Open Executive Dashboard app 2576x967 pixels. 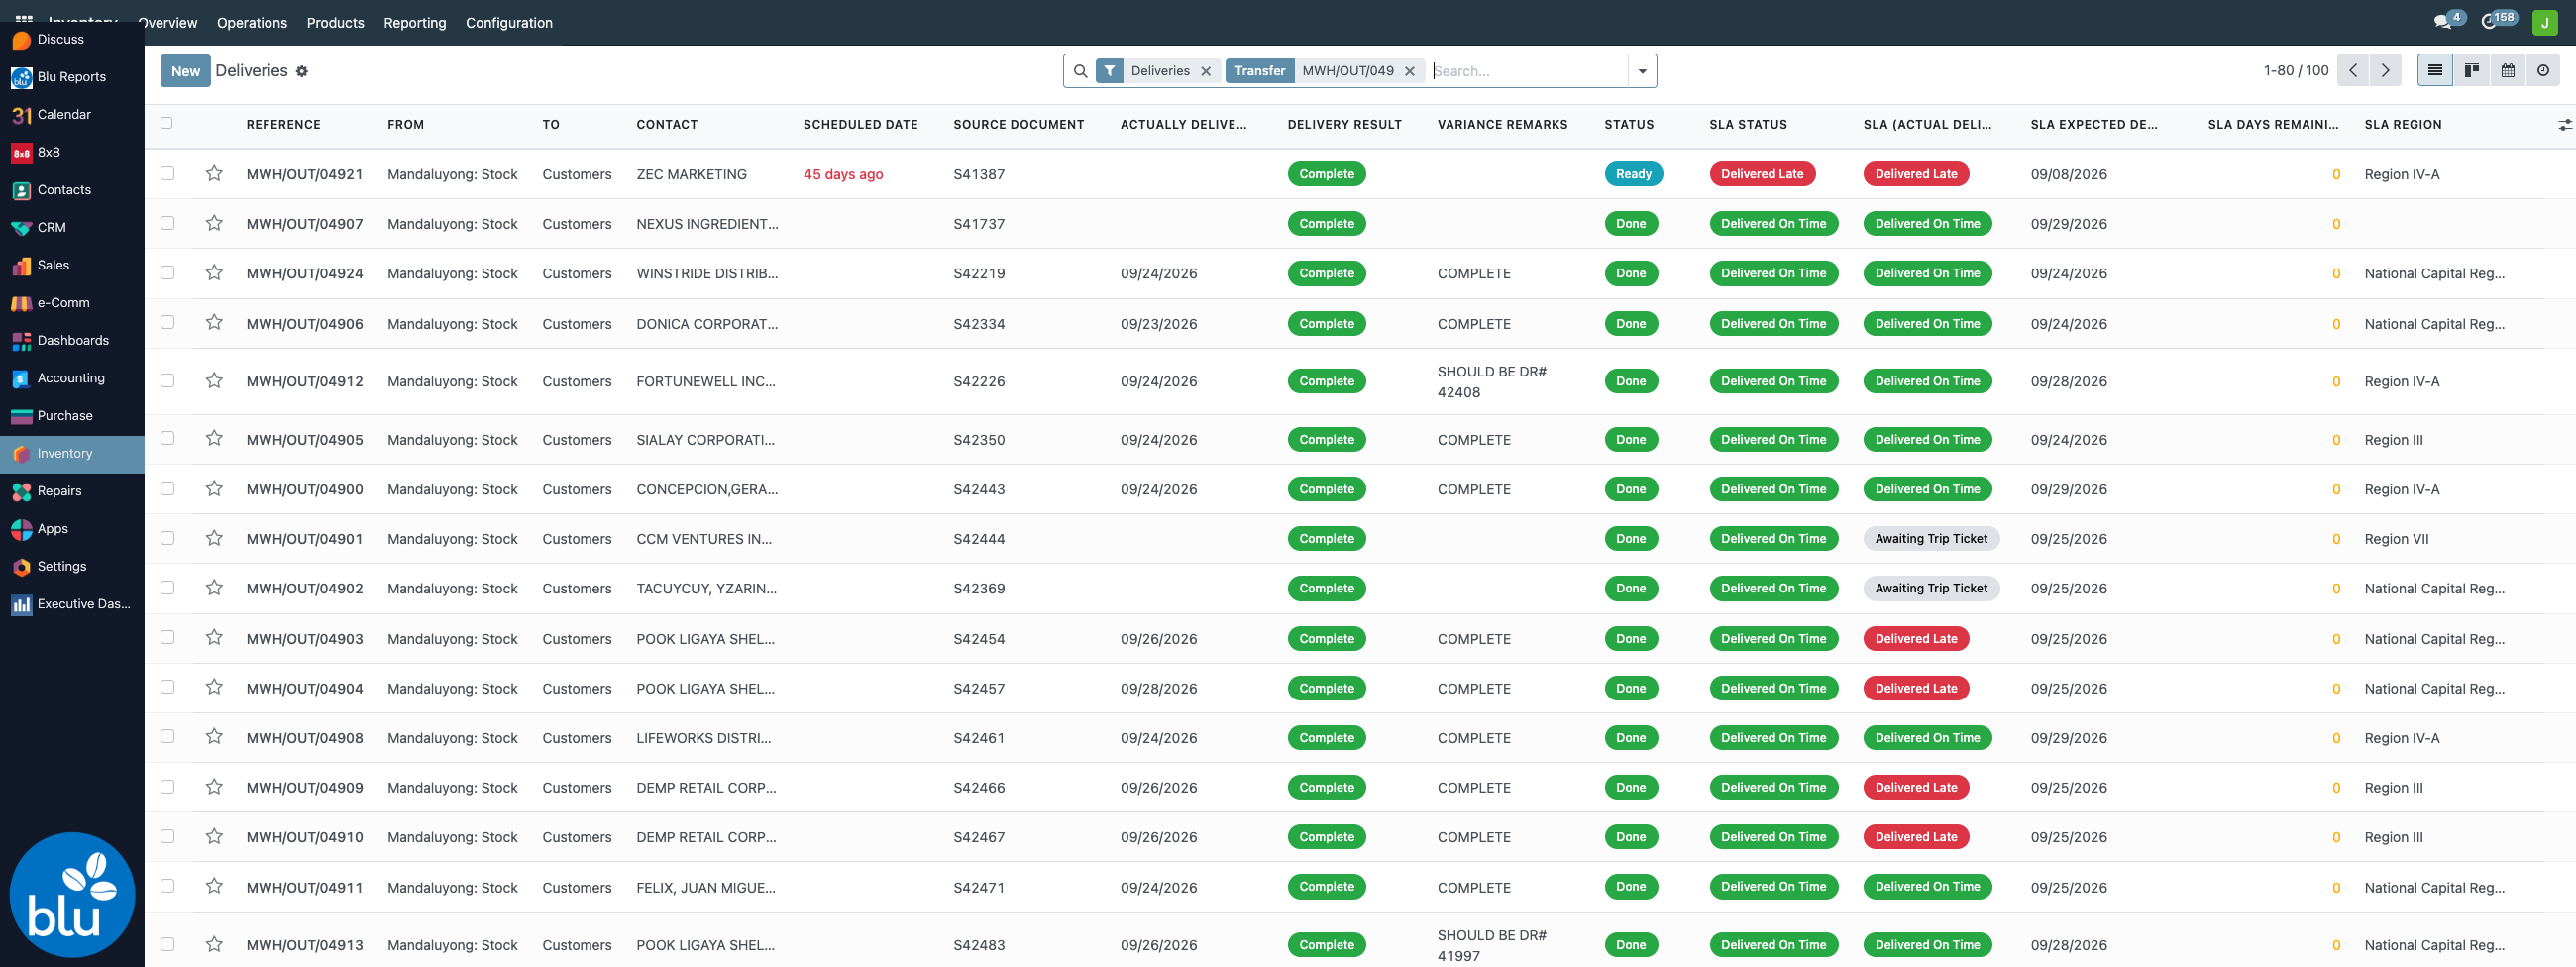click(72, 604)
